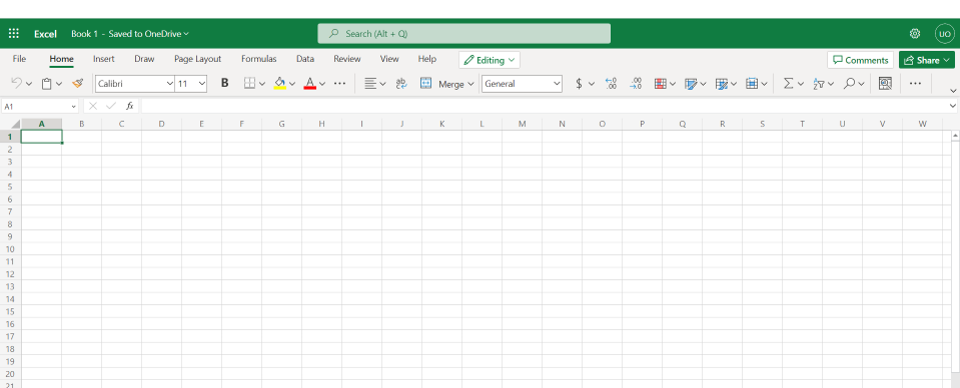Expand the formula bar chevron
Image resolution: width=960 pixels, height=388 pixels.
point(953,106)
